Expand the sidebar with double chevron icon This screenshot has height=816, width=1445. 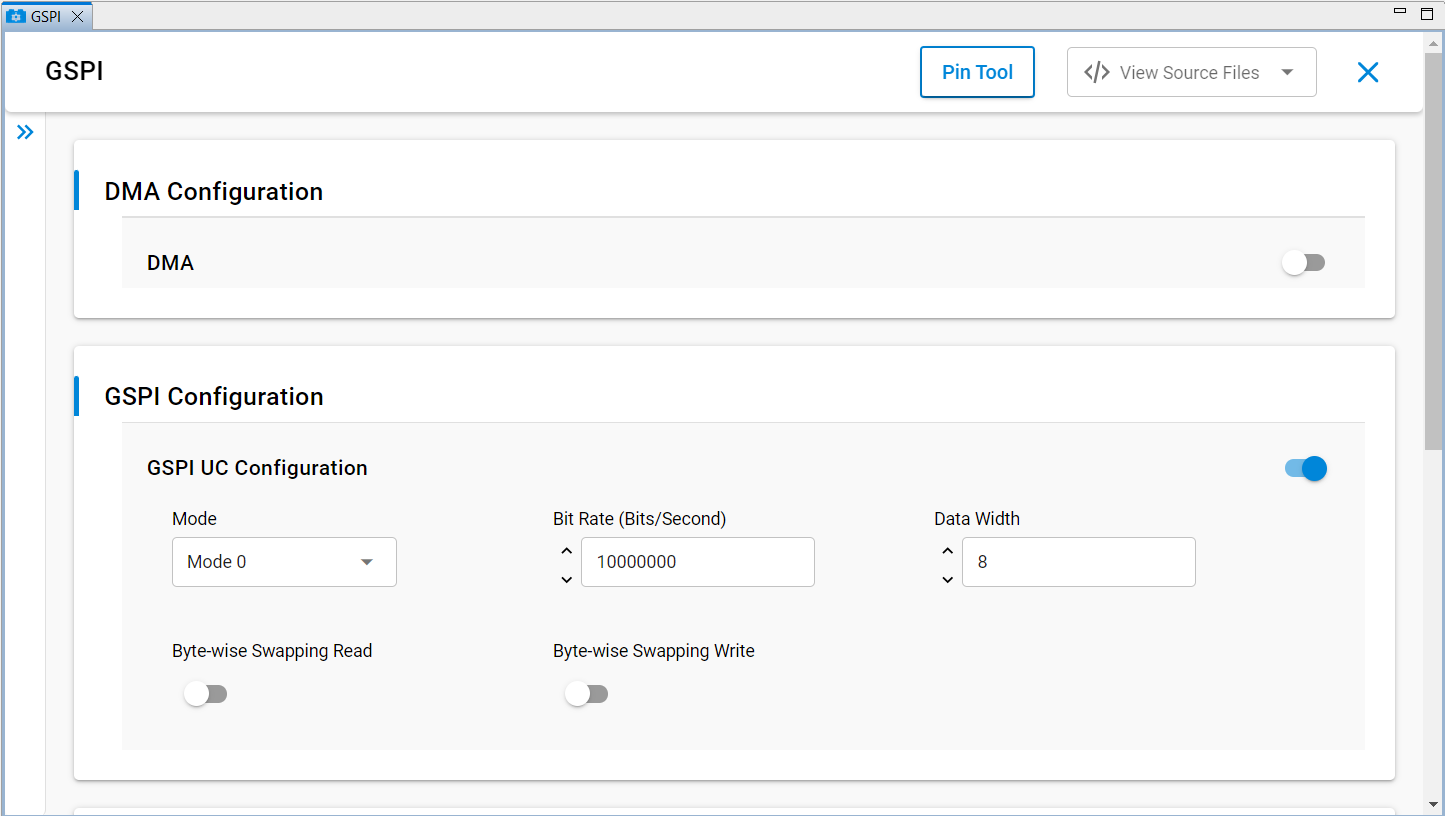[25, 132]
